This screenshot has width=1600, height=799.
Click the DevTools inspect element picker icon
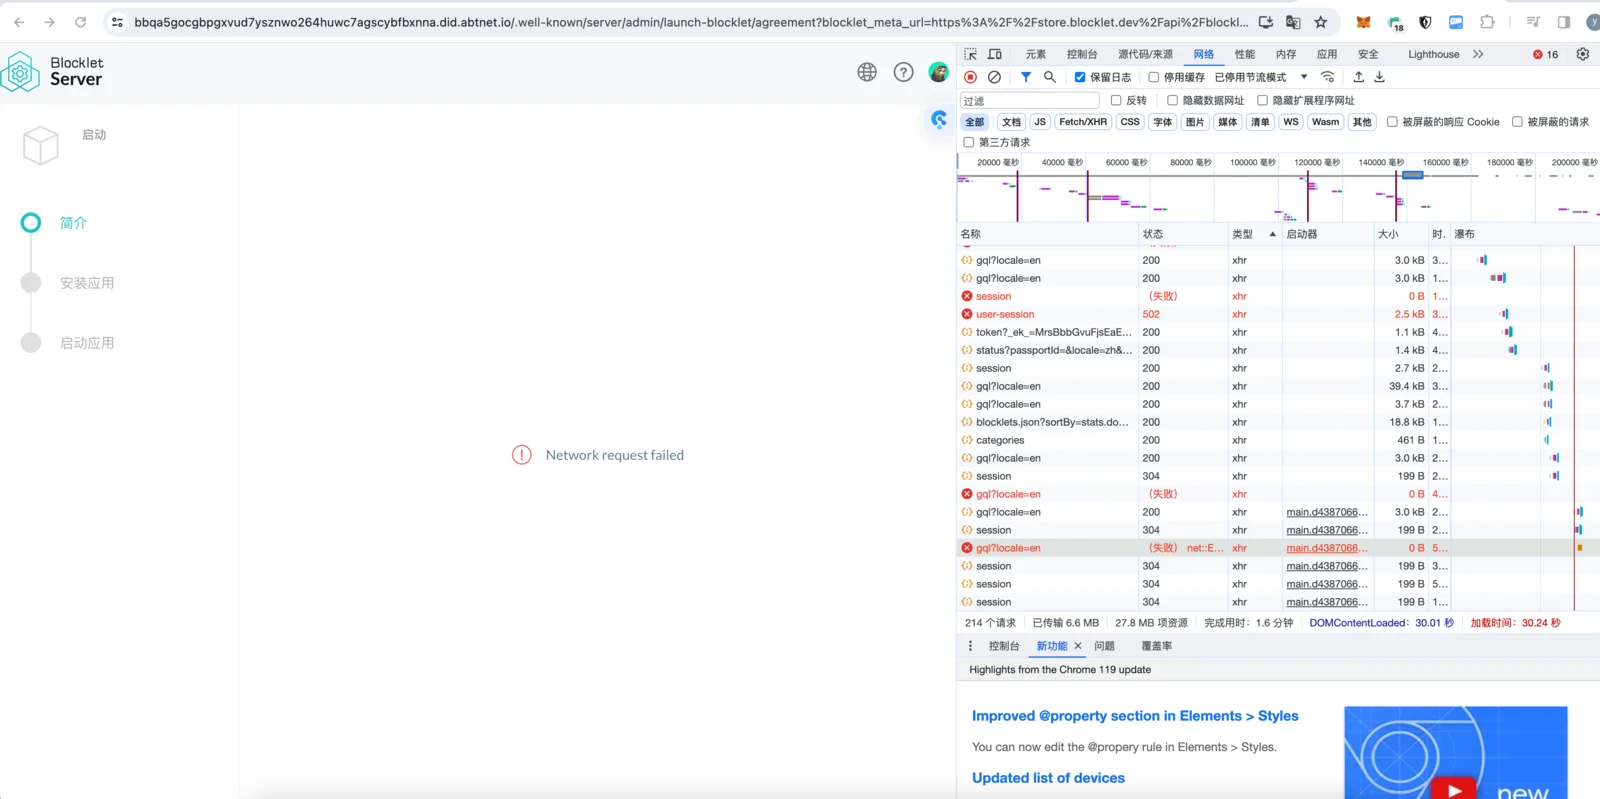970,54
